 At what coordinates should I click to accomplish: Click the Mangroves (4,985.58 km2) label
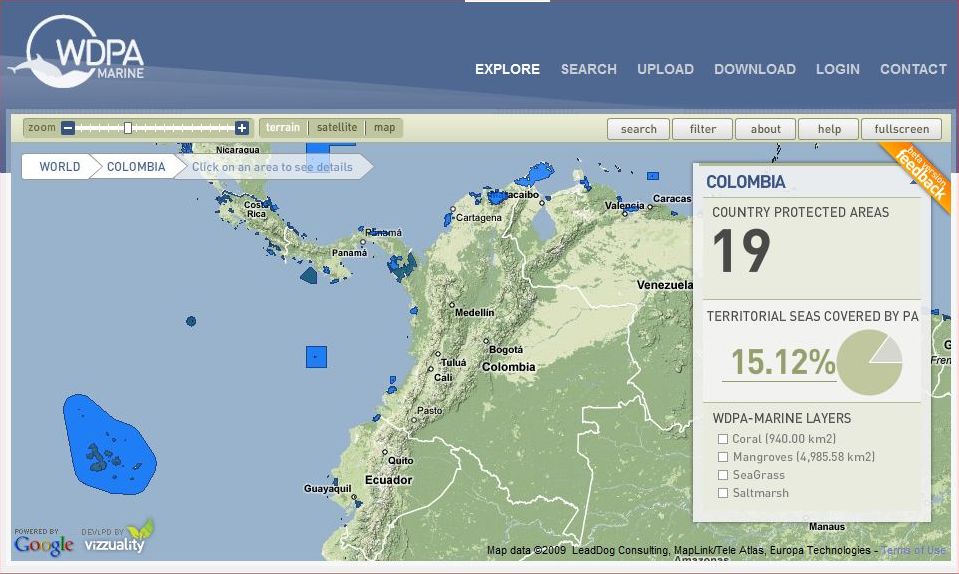point(804,457)
